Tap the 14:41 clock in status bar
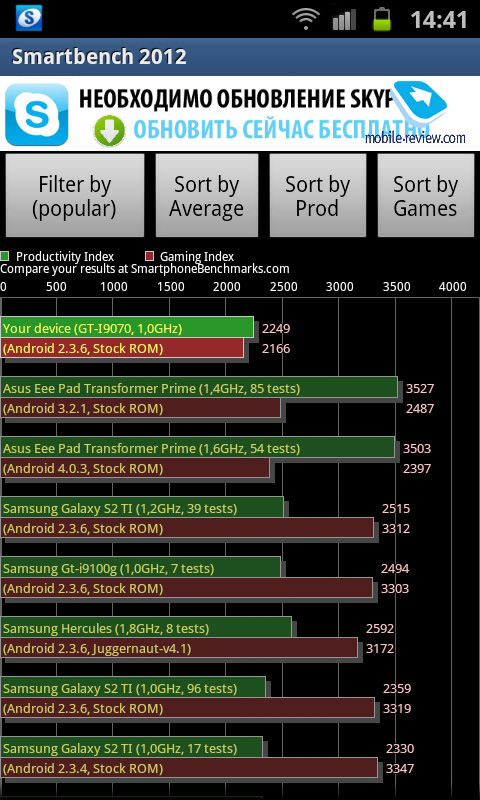Image resolution: width=480 pixels, height=800 pixels. [439, 20]
